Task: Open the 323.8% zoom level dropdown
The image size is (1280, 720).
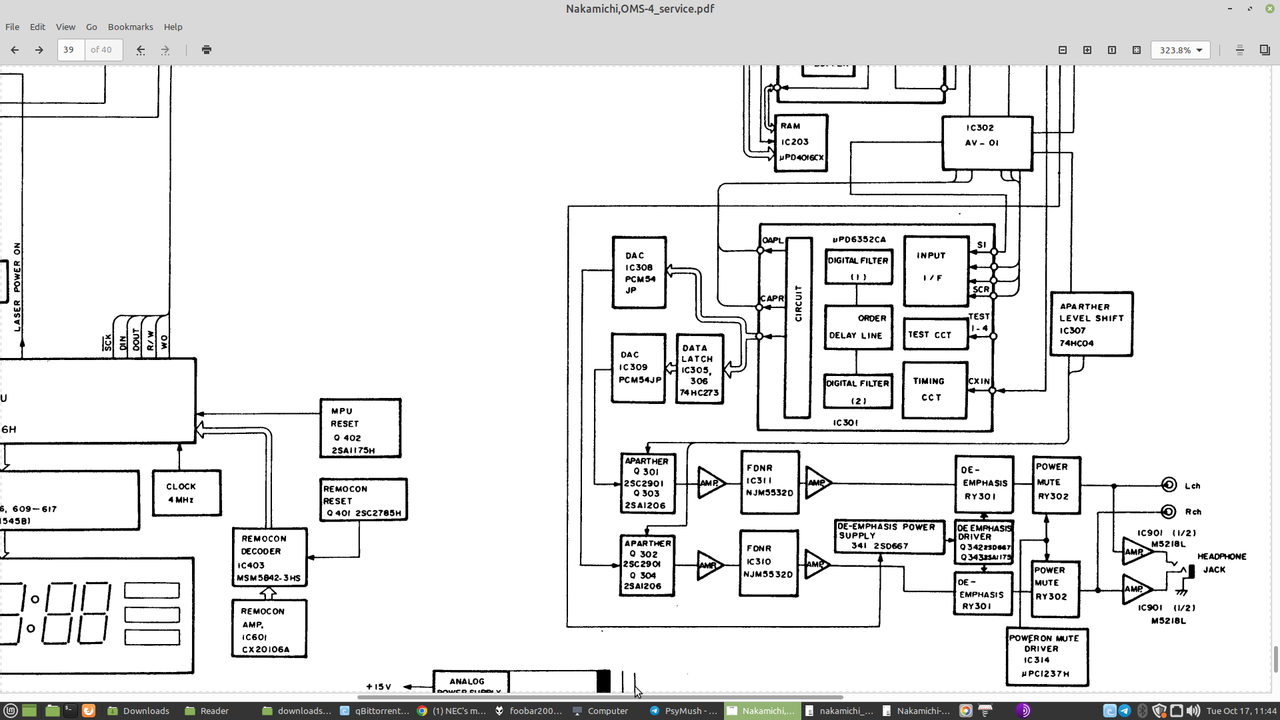Action: tap(1181, 49)
